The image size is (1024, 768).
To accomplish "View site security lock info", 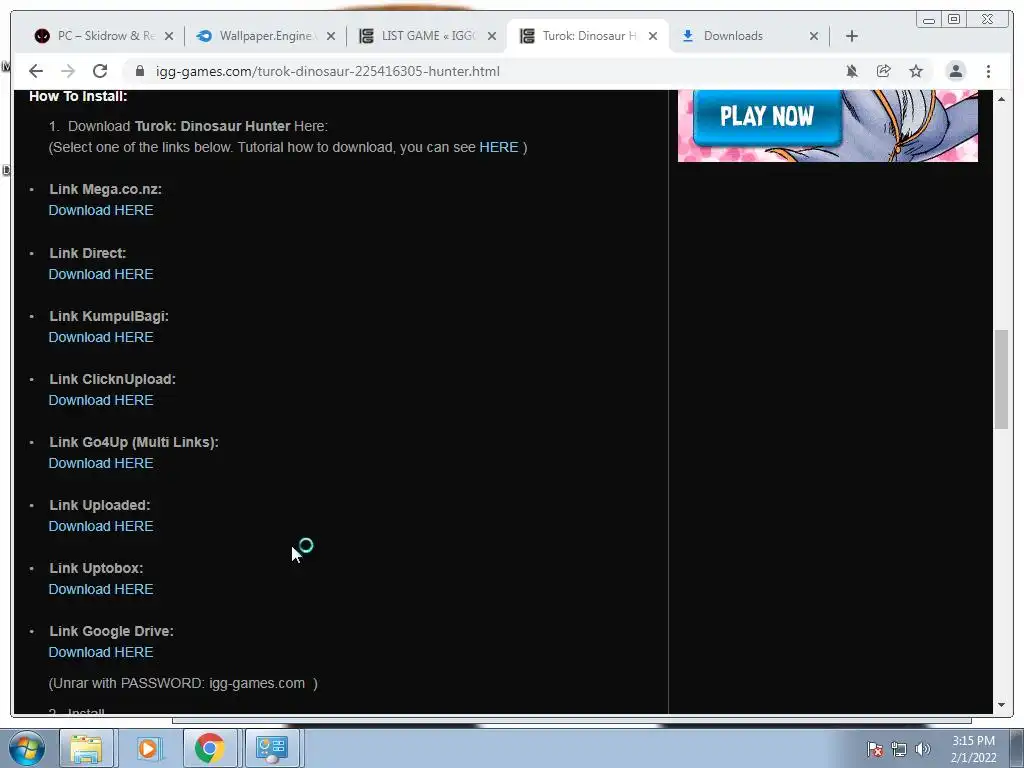I will (x=140, y=71).
